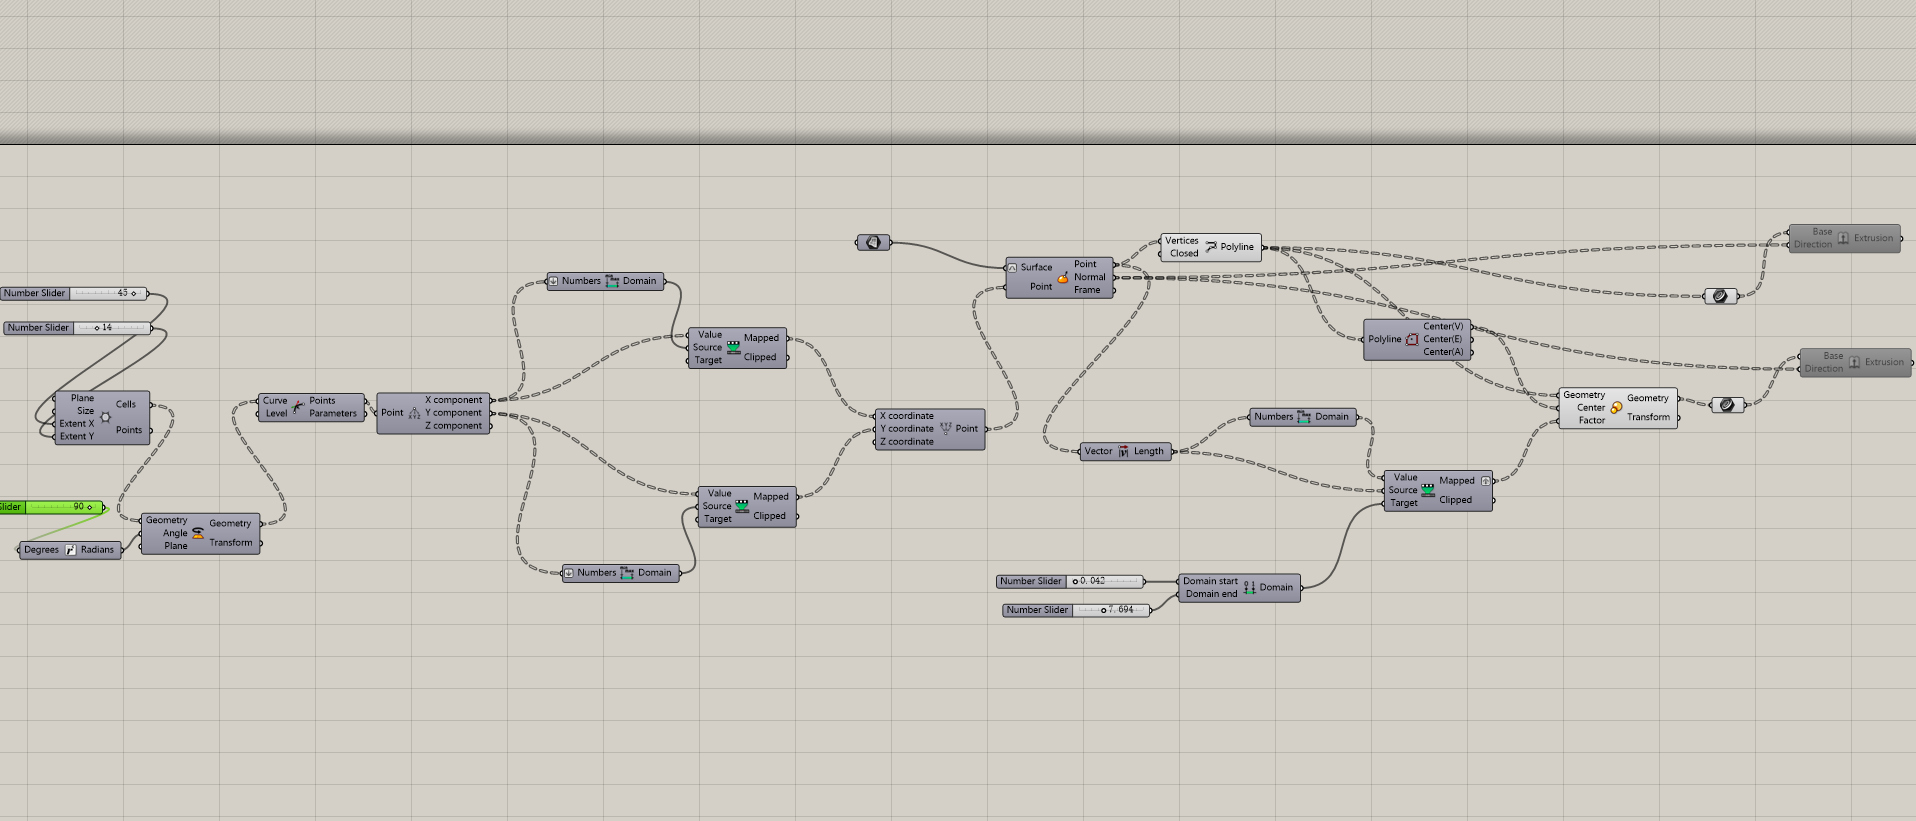1916x821 pixels.
Task: Select the upper disabled Extrusion component
Action: click(x=1844, y=238)
